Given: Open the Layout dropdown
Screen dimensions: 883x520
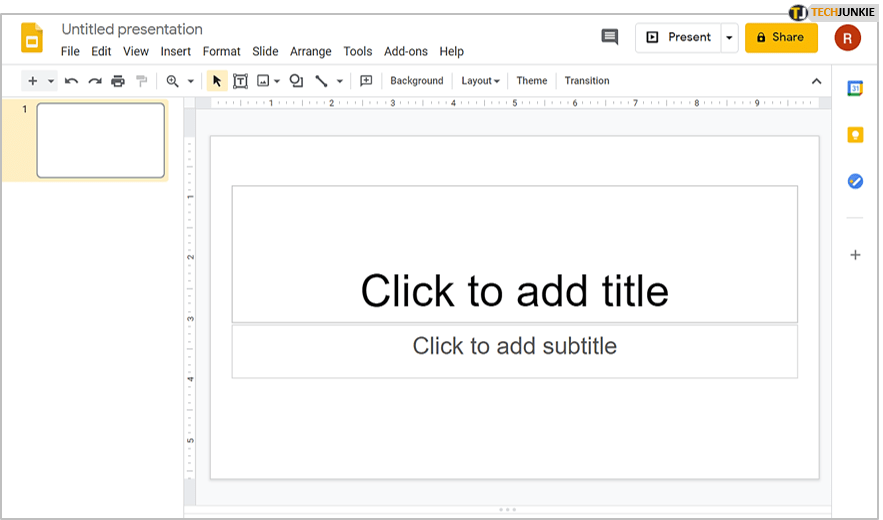Looking at the screenshot, I should coord(480,81).
